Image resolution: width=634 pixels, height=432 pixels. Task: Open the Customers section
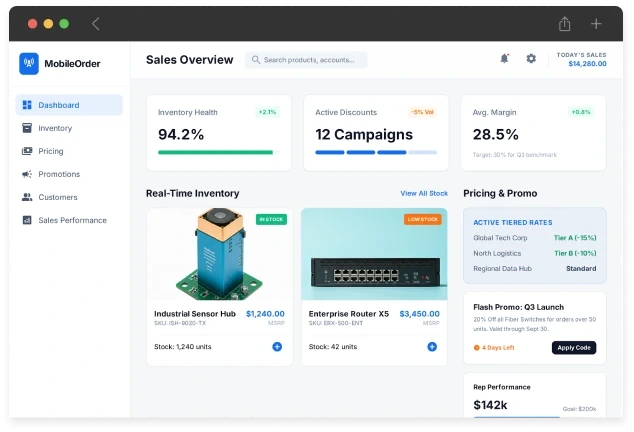tap(69, 197)
